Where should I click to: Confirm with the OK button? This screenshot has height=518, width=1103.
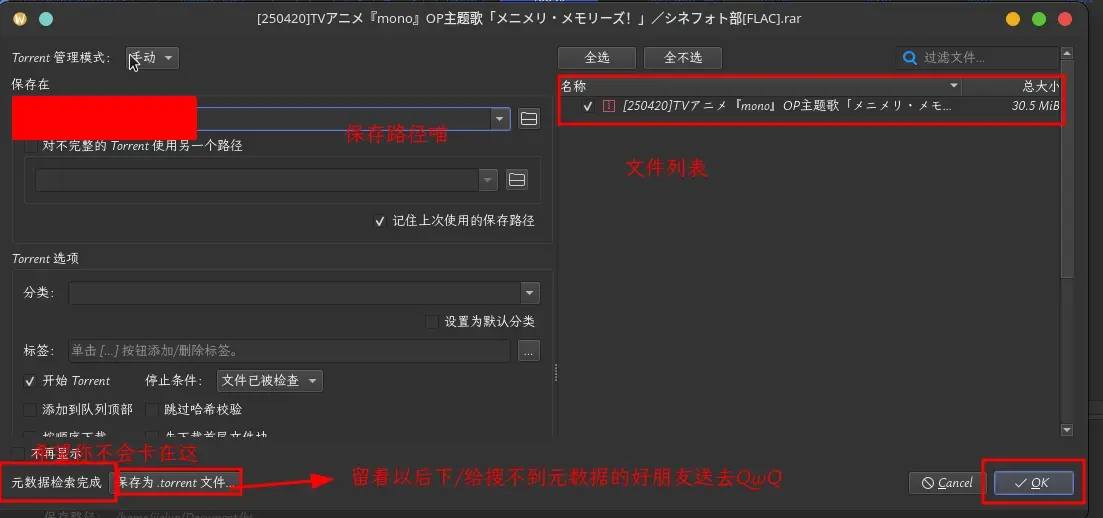(x=1033, y=483)
